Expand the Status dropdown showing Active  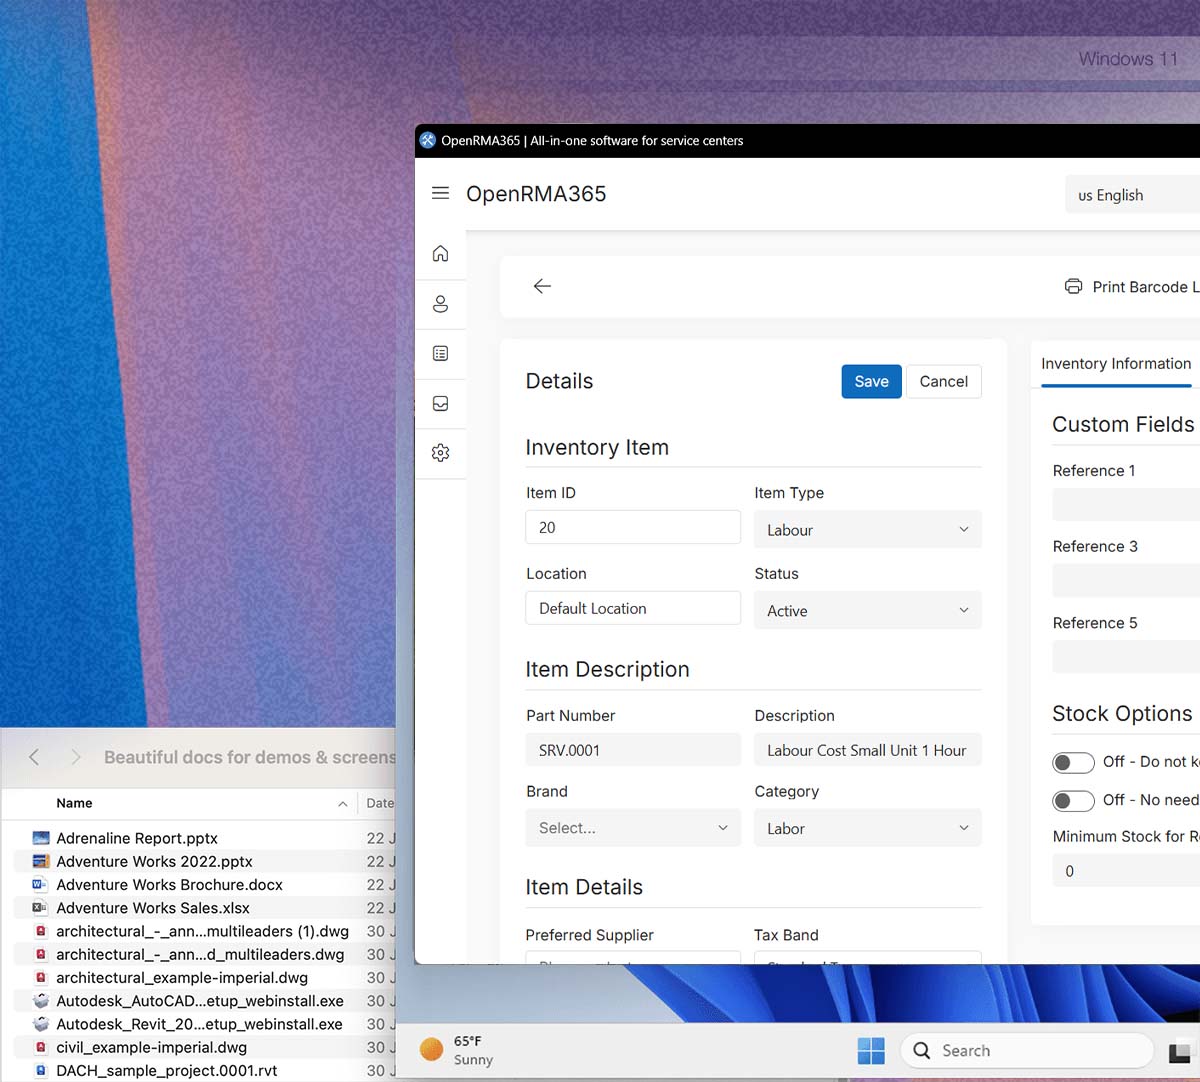(x=867, y=611)
